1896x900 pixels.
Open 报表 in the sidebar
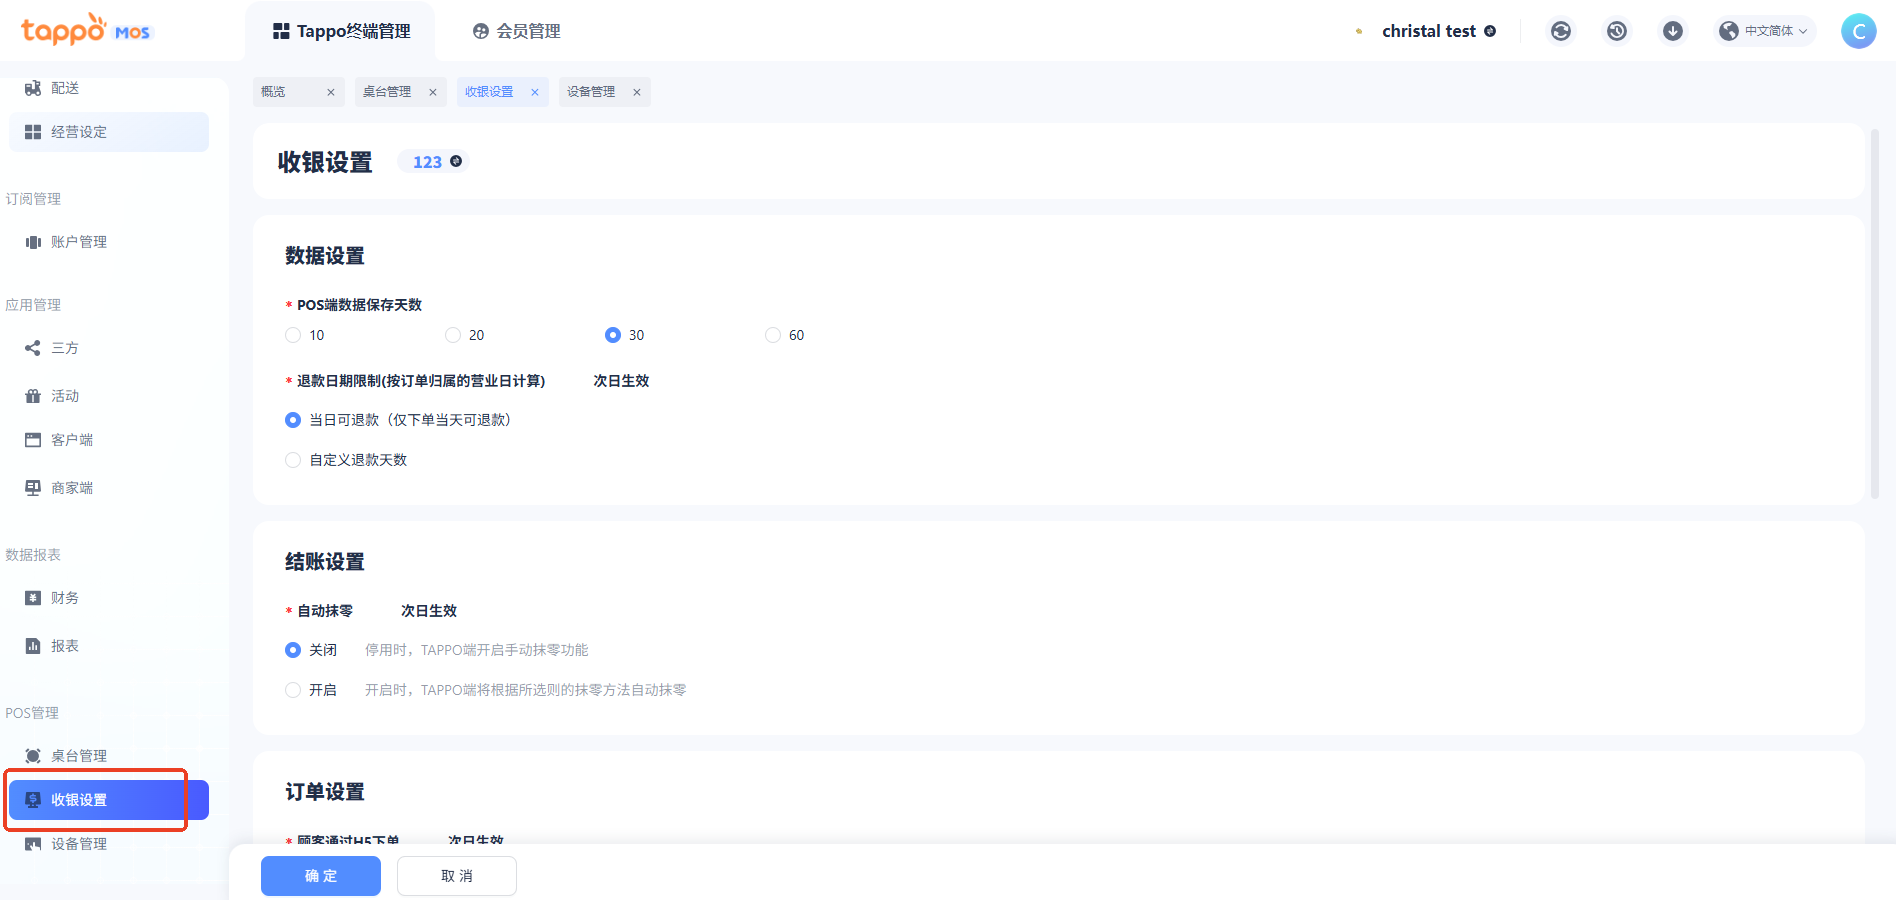click(65, 646)
